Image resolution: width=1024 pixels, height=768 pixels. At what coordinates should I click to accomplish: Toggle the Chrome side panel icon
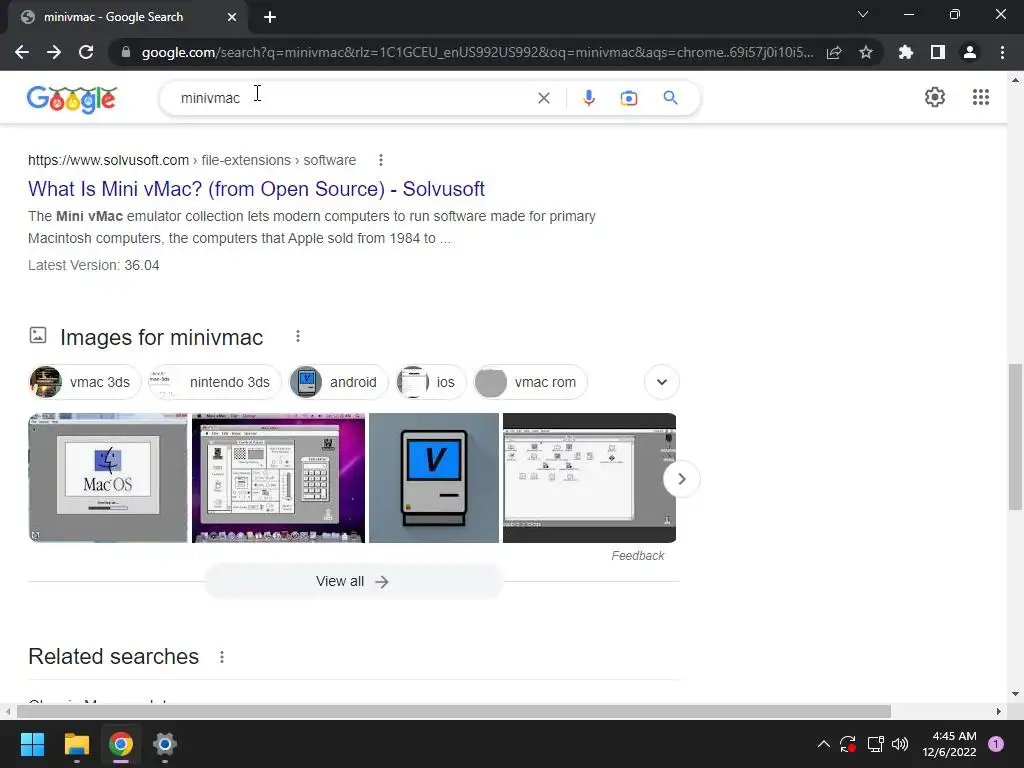pyautogui.click(x=938, y=52)
